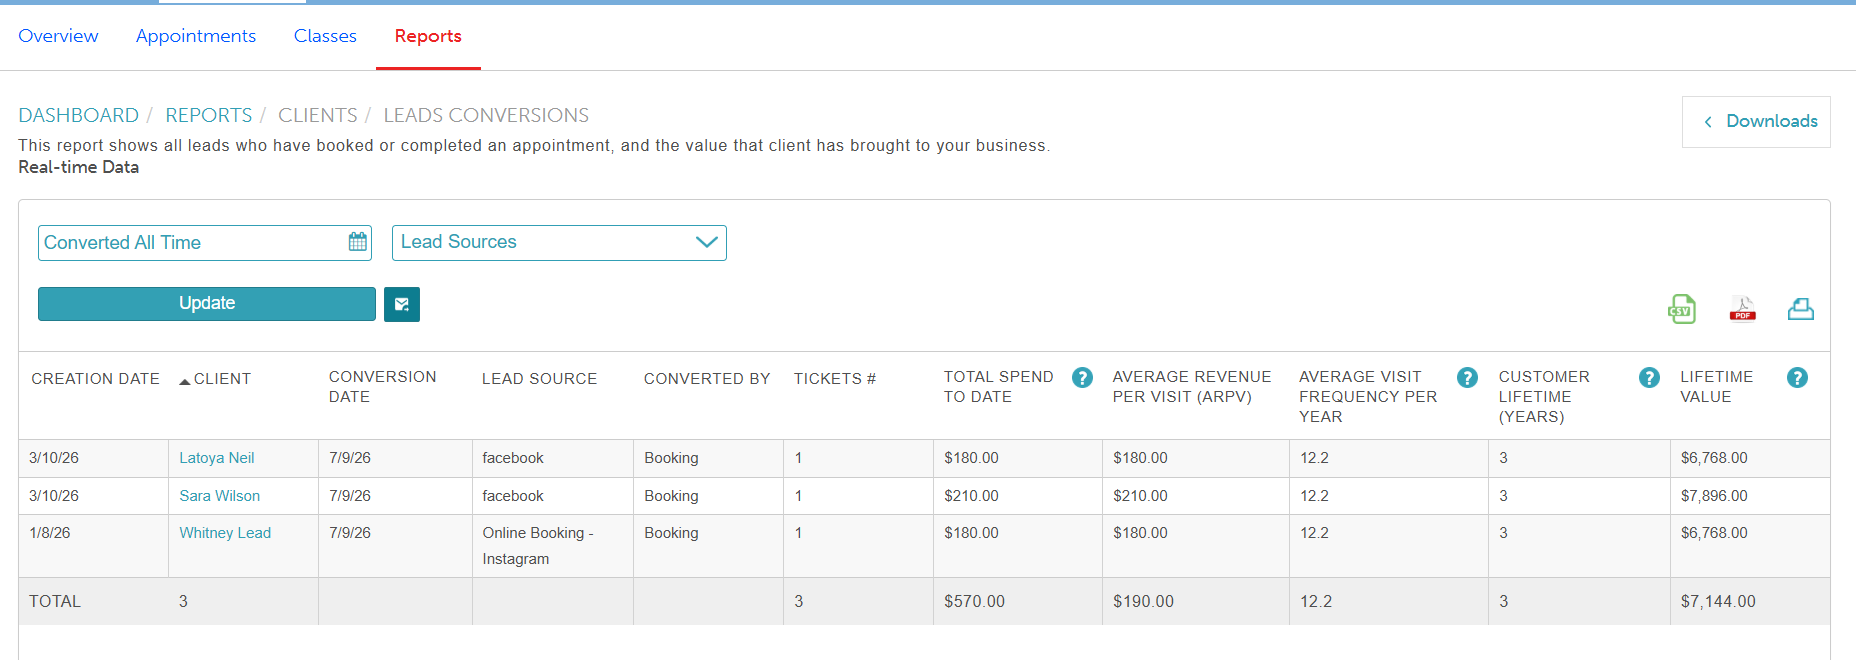This screenshot has height=660, width=1856.
Task: Click 7/9/26 conversion date in Whitney Lead row
Action: pos(350,533)
